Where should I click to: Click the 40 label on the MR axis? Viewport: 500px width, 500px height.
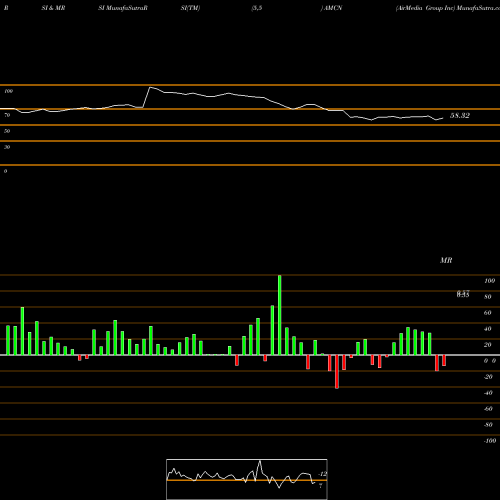point(488,329)
